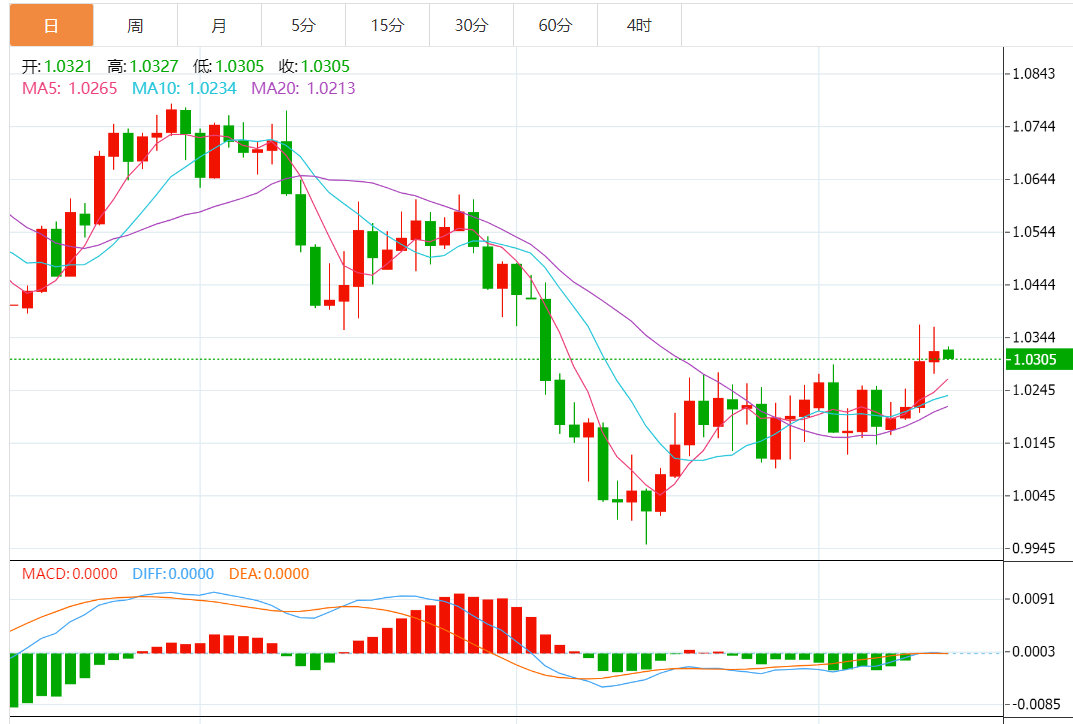Click the 高:1.0327 high price value

point(142,66)
